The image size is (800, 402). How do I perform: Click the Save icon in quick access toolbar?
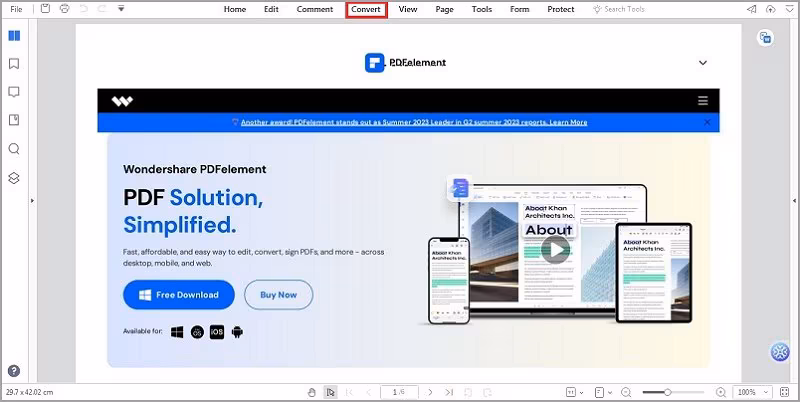click(45, 8)
